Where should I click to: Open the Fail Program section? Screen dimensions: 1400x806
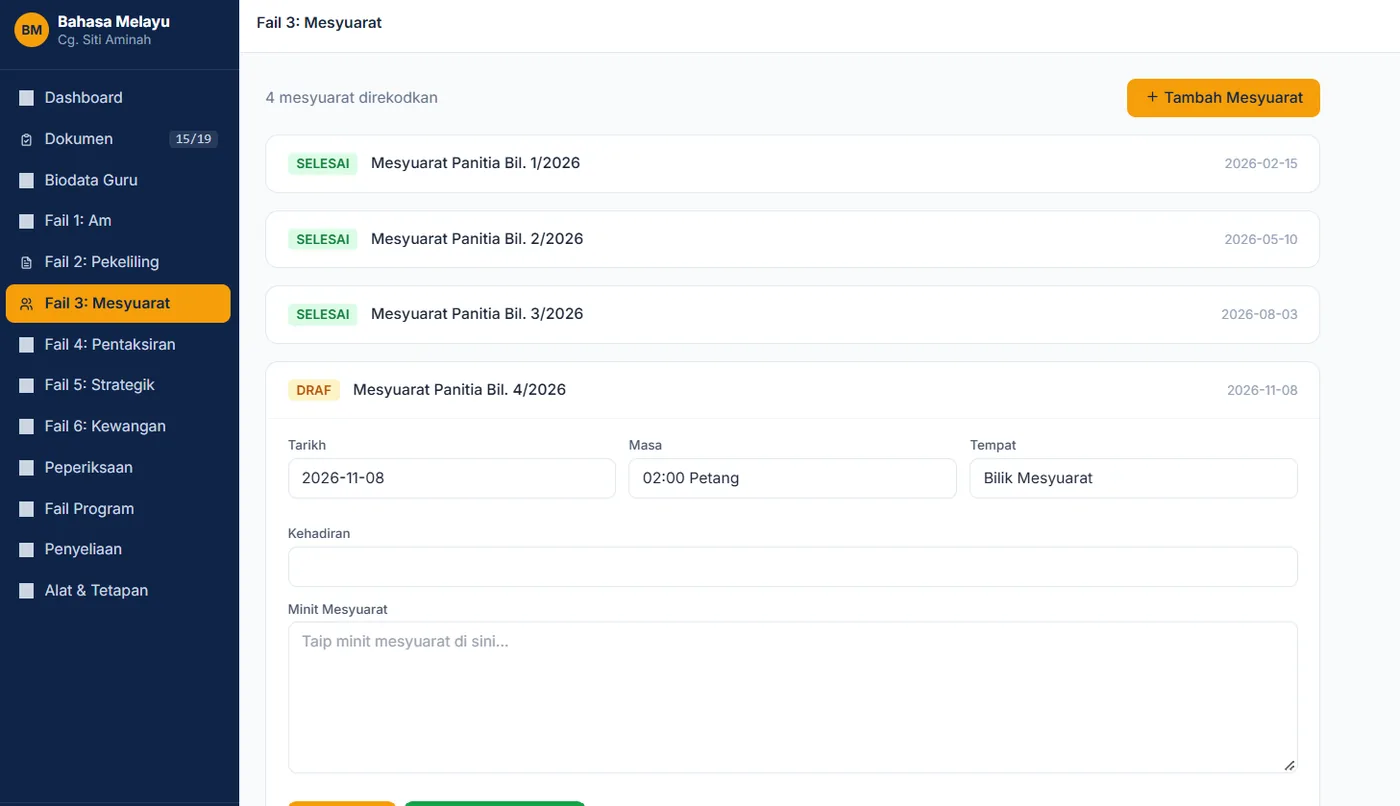118,508
